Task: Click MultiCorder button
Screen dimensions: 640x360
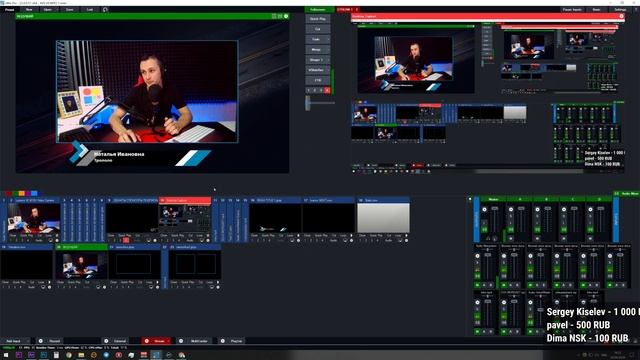Action: point(199,341)
